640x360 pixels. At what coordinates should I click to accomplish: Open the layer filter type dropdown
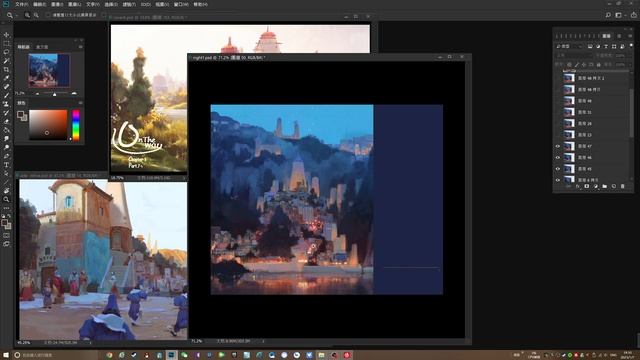[x=569, y=47]
